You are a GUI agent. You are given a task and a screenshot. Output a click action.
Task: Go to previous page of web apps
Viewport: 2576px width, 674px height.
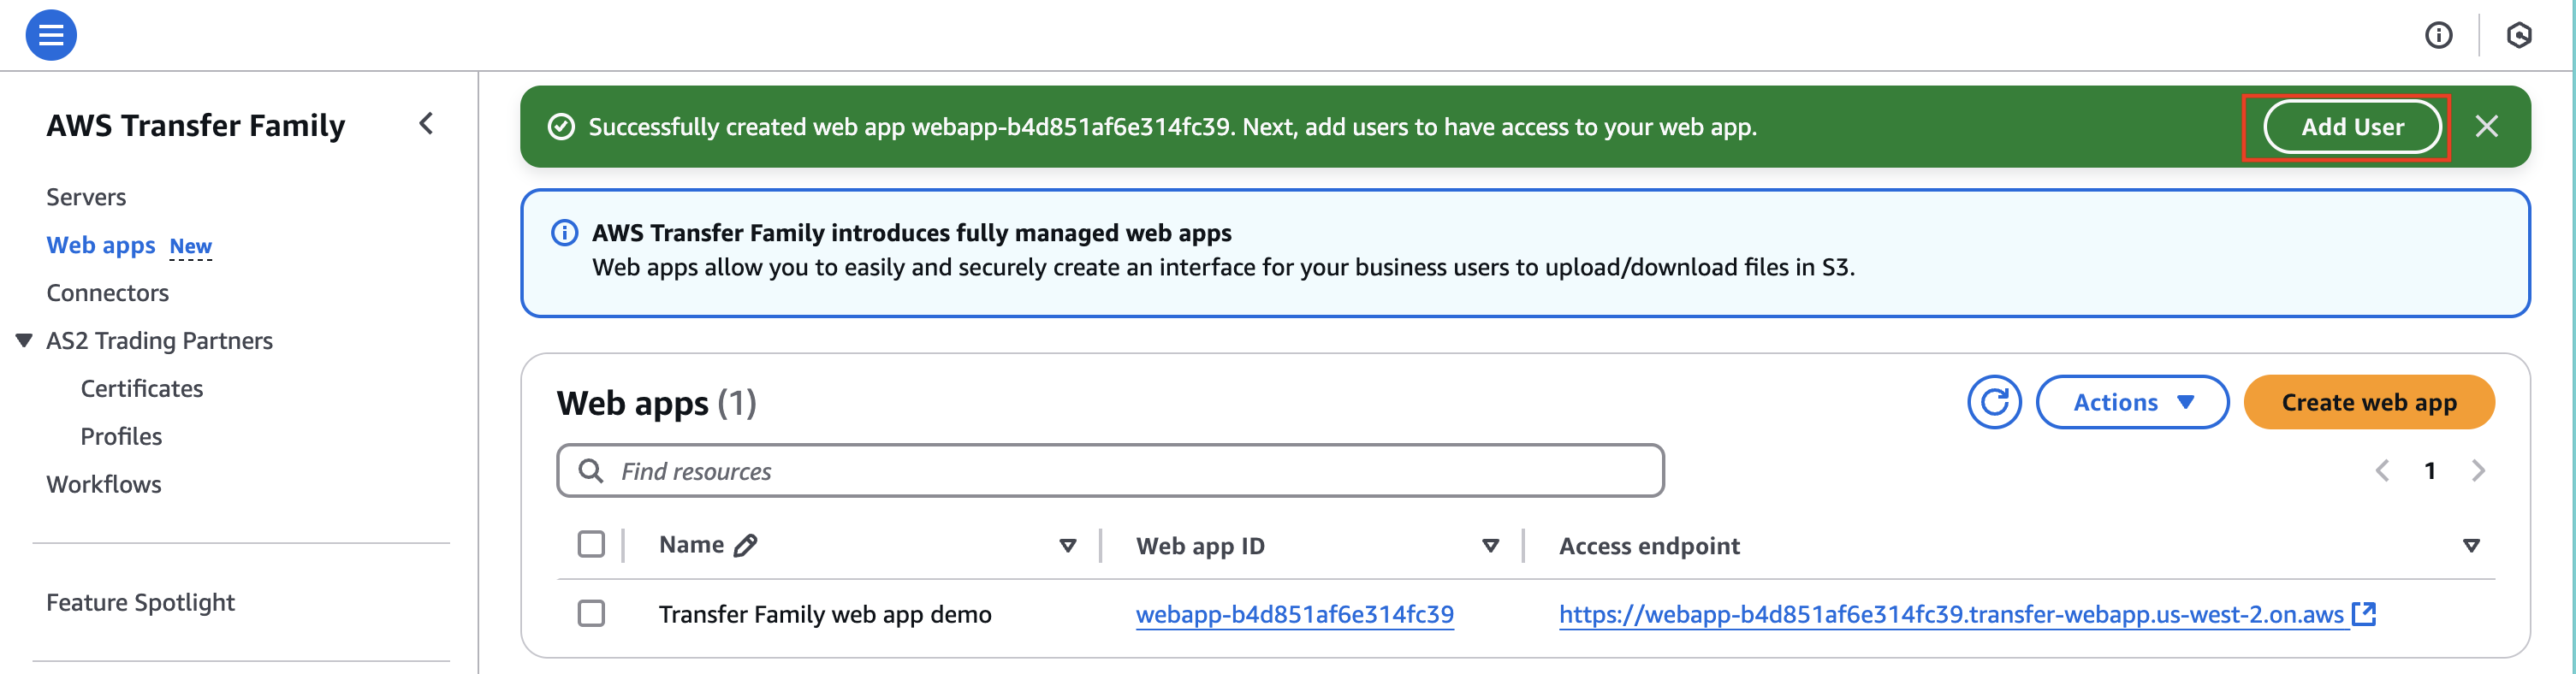tap(2383, 471)
